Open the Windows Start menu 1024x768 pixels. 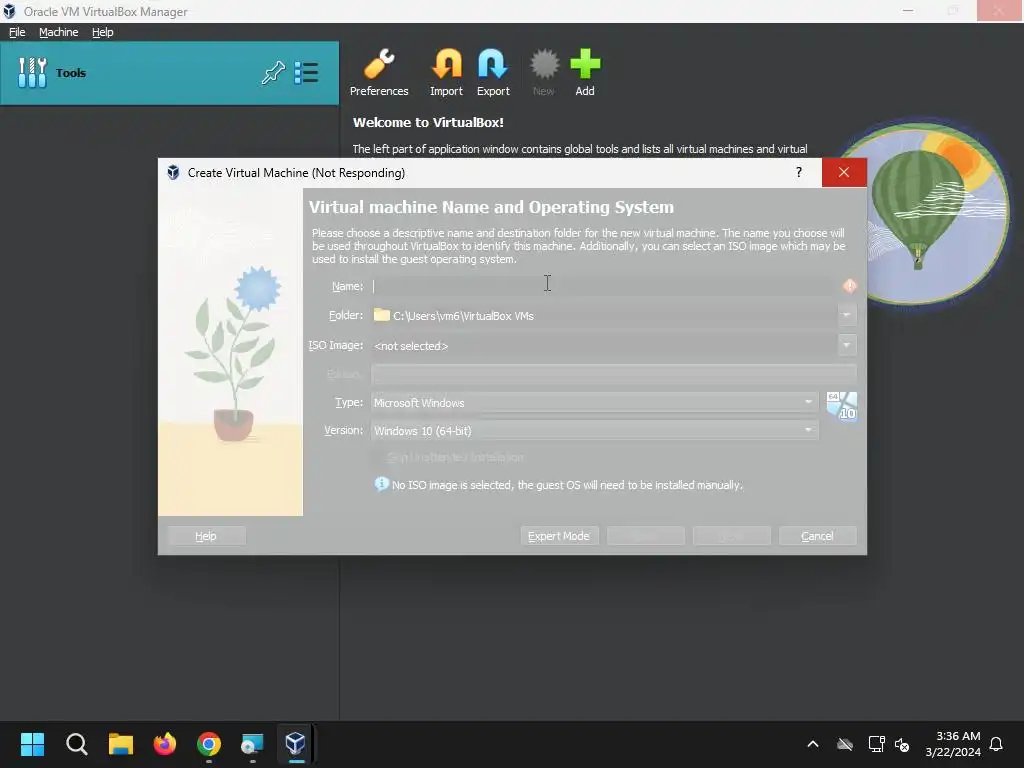point(32,744)
